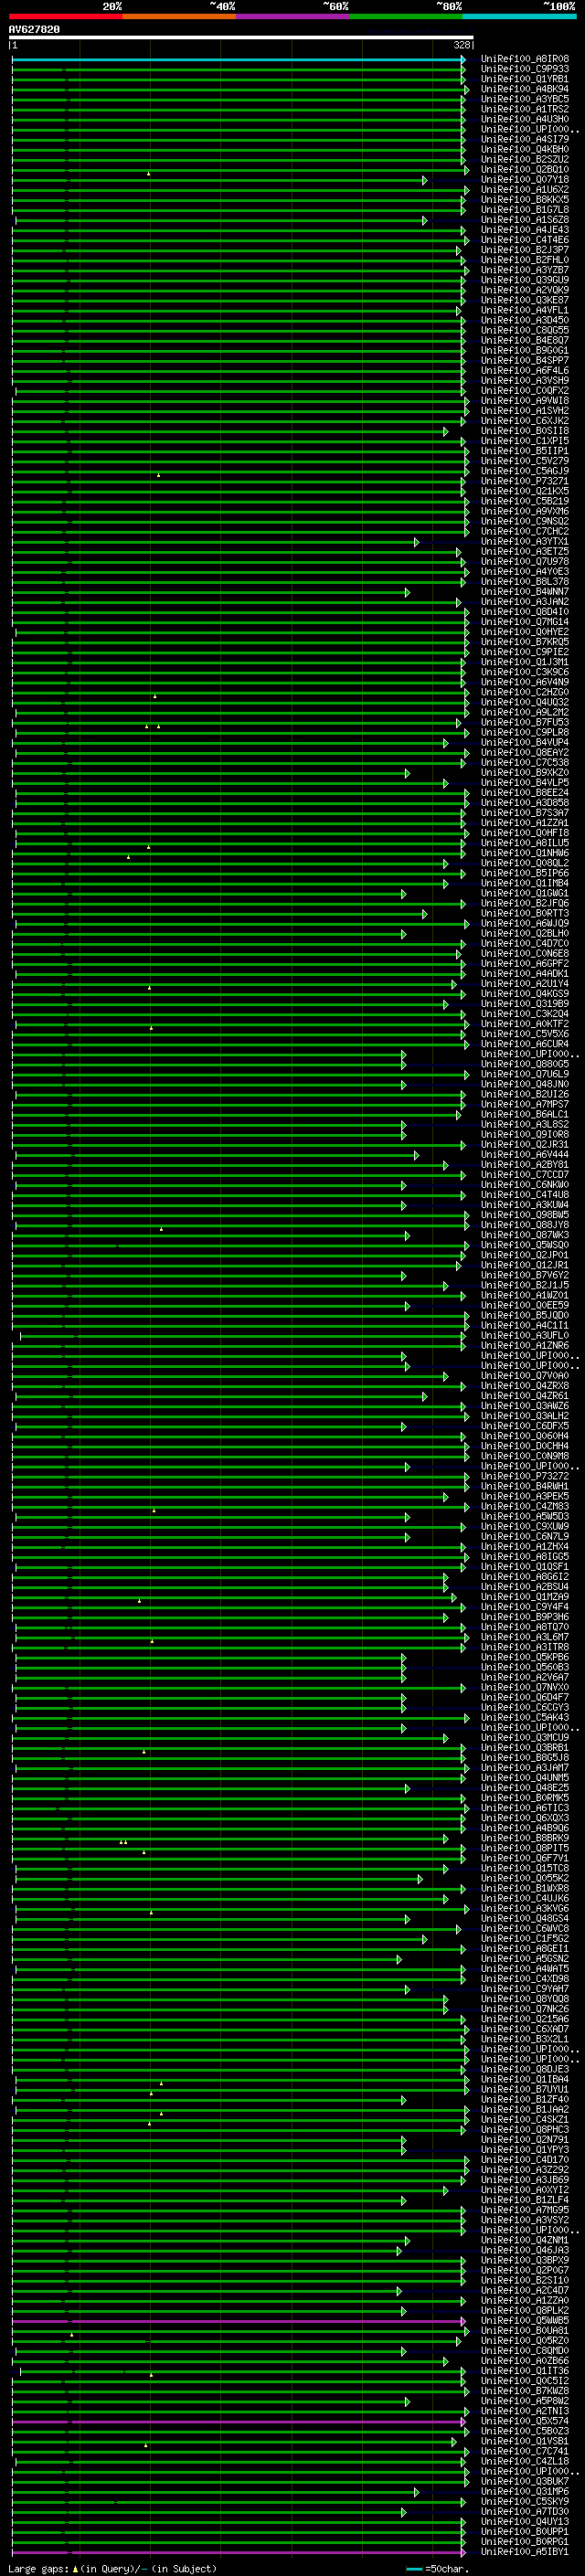The image size is (585, 2576).
Task: Select hit UniRef100_B2J3P7
Action: [x=525, y=250]
